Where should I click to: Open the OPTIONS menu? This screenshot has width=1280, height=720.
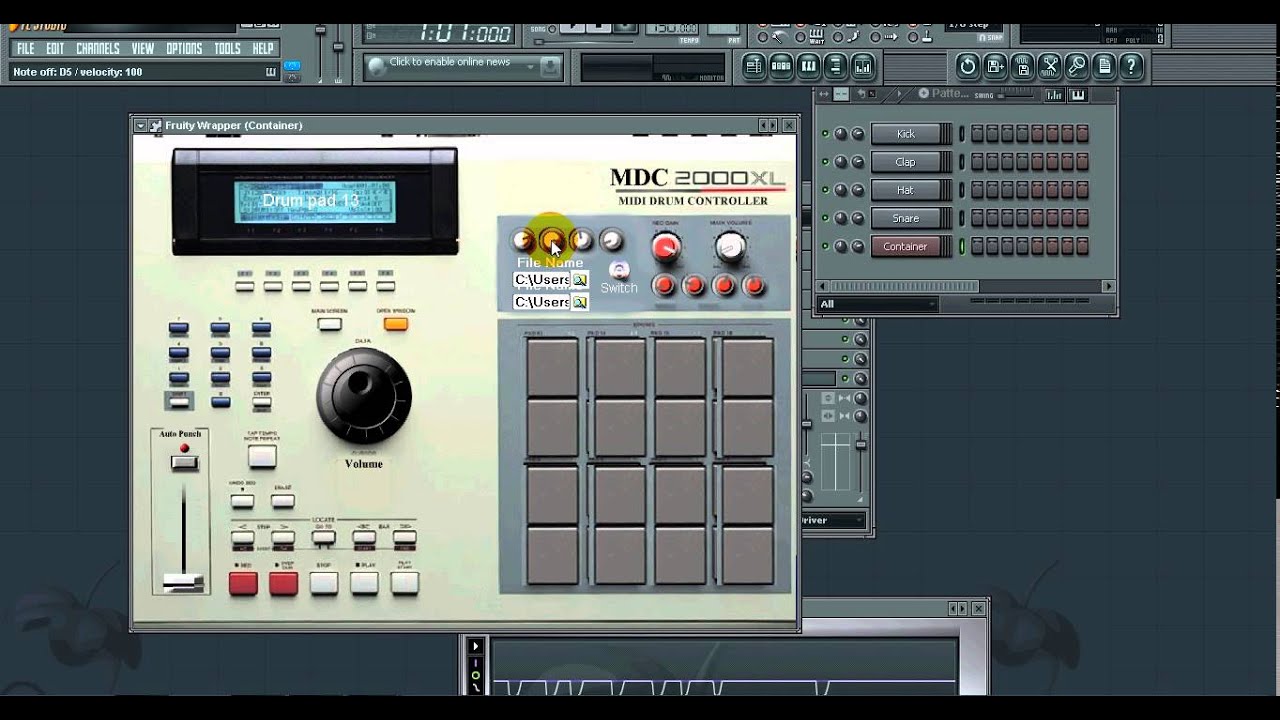[x=184, y=49]
